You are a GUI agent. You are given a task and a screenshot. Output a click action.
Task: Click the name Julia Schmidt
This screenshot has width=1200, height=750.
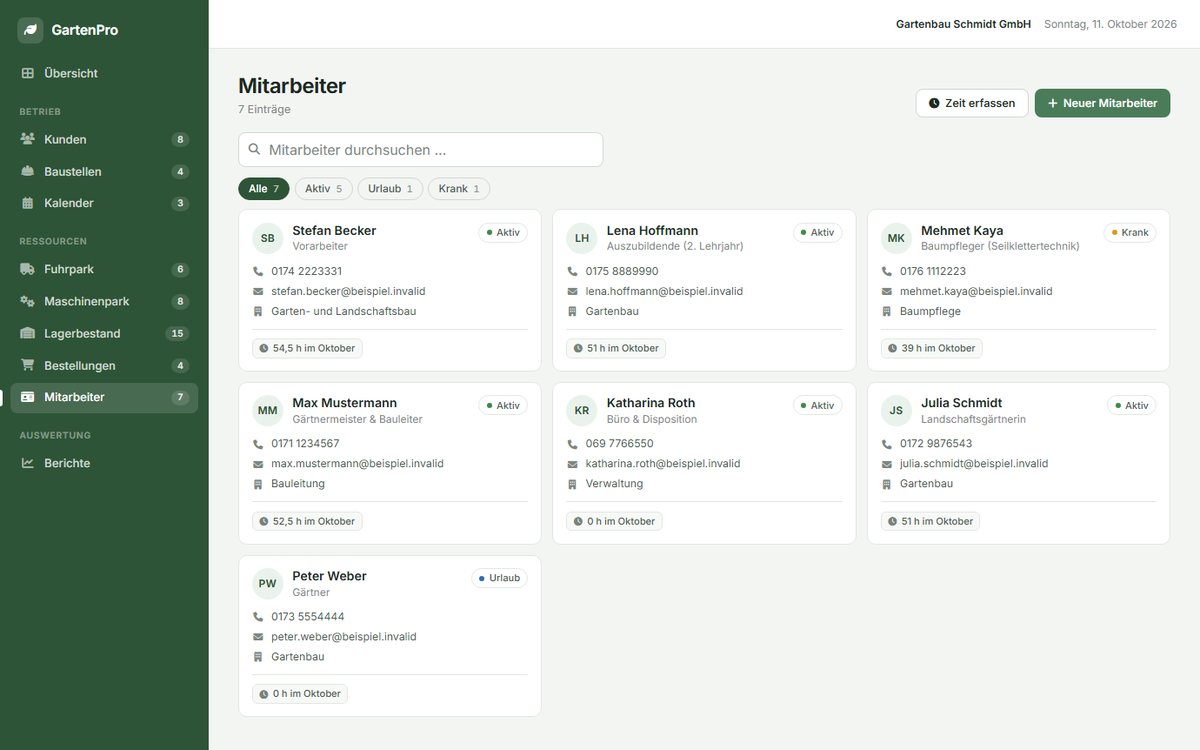961,403
